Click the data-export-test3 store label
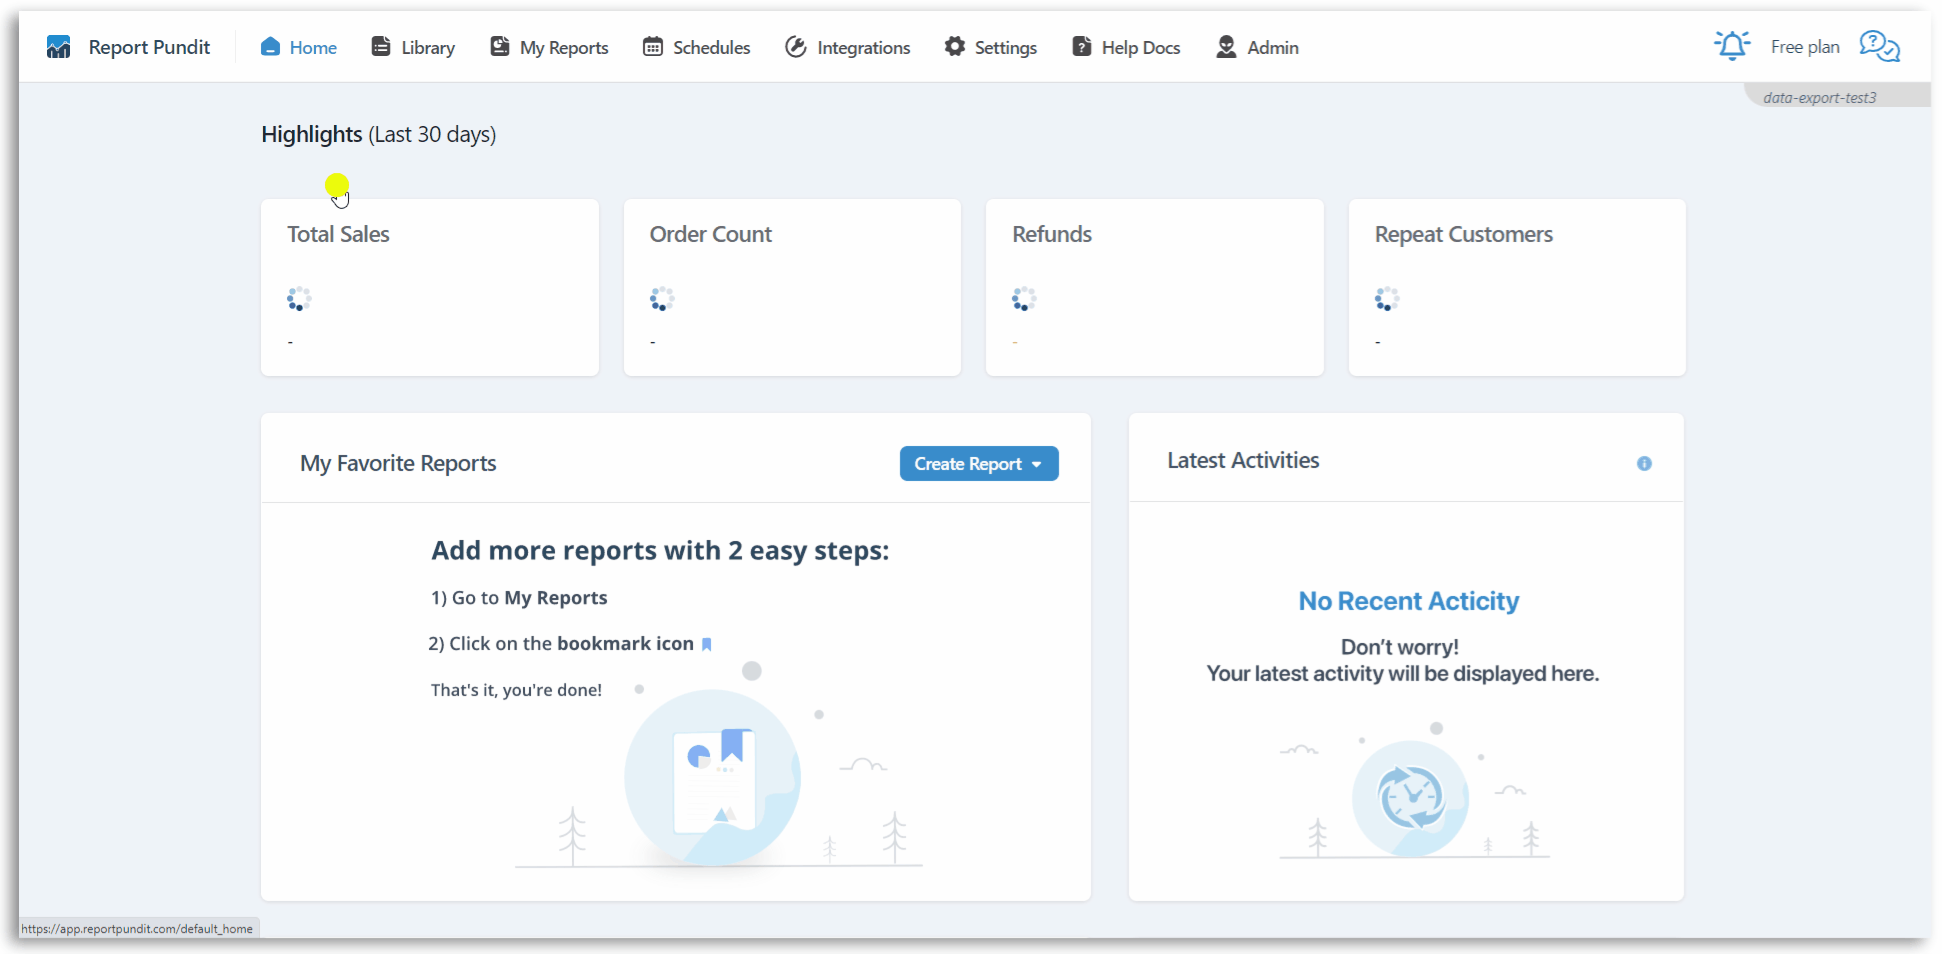This screenshot has width=1942, height=954. click(x=1819, y=97)
